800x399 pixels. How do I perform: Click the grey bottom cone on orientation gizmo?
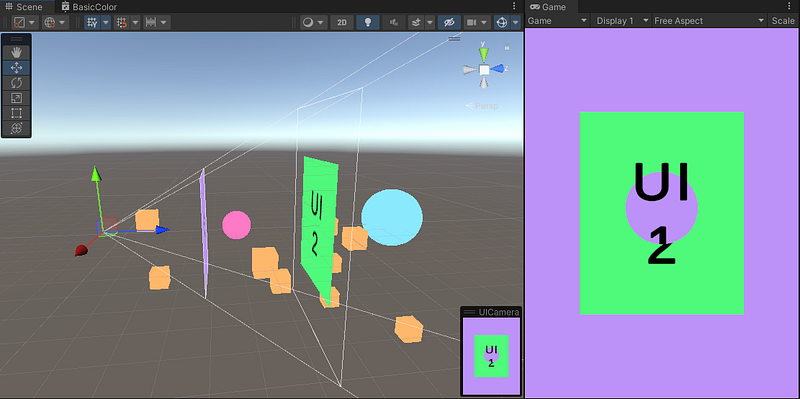(484, 83)
